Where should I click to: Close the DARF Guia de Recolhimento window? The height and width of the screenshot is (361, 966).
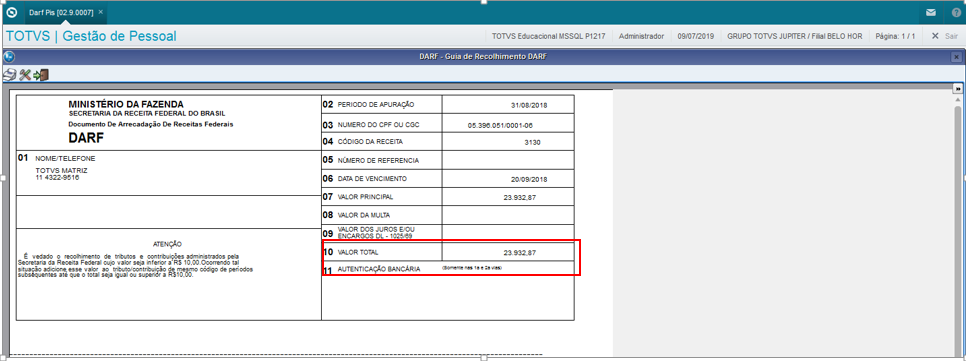click(956, 57)
